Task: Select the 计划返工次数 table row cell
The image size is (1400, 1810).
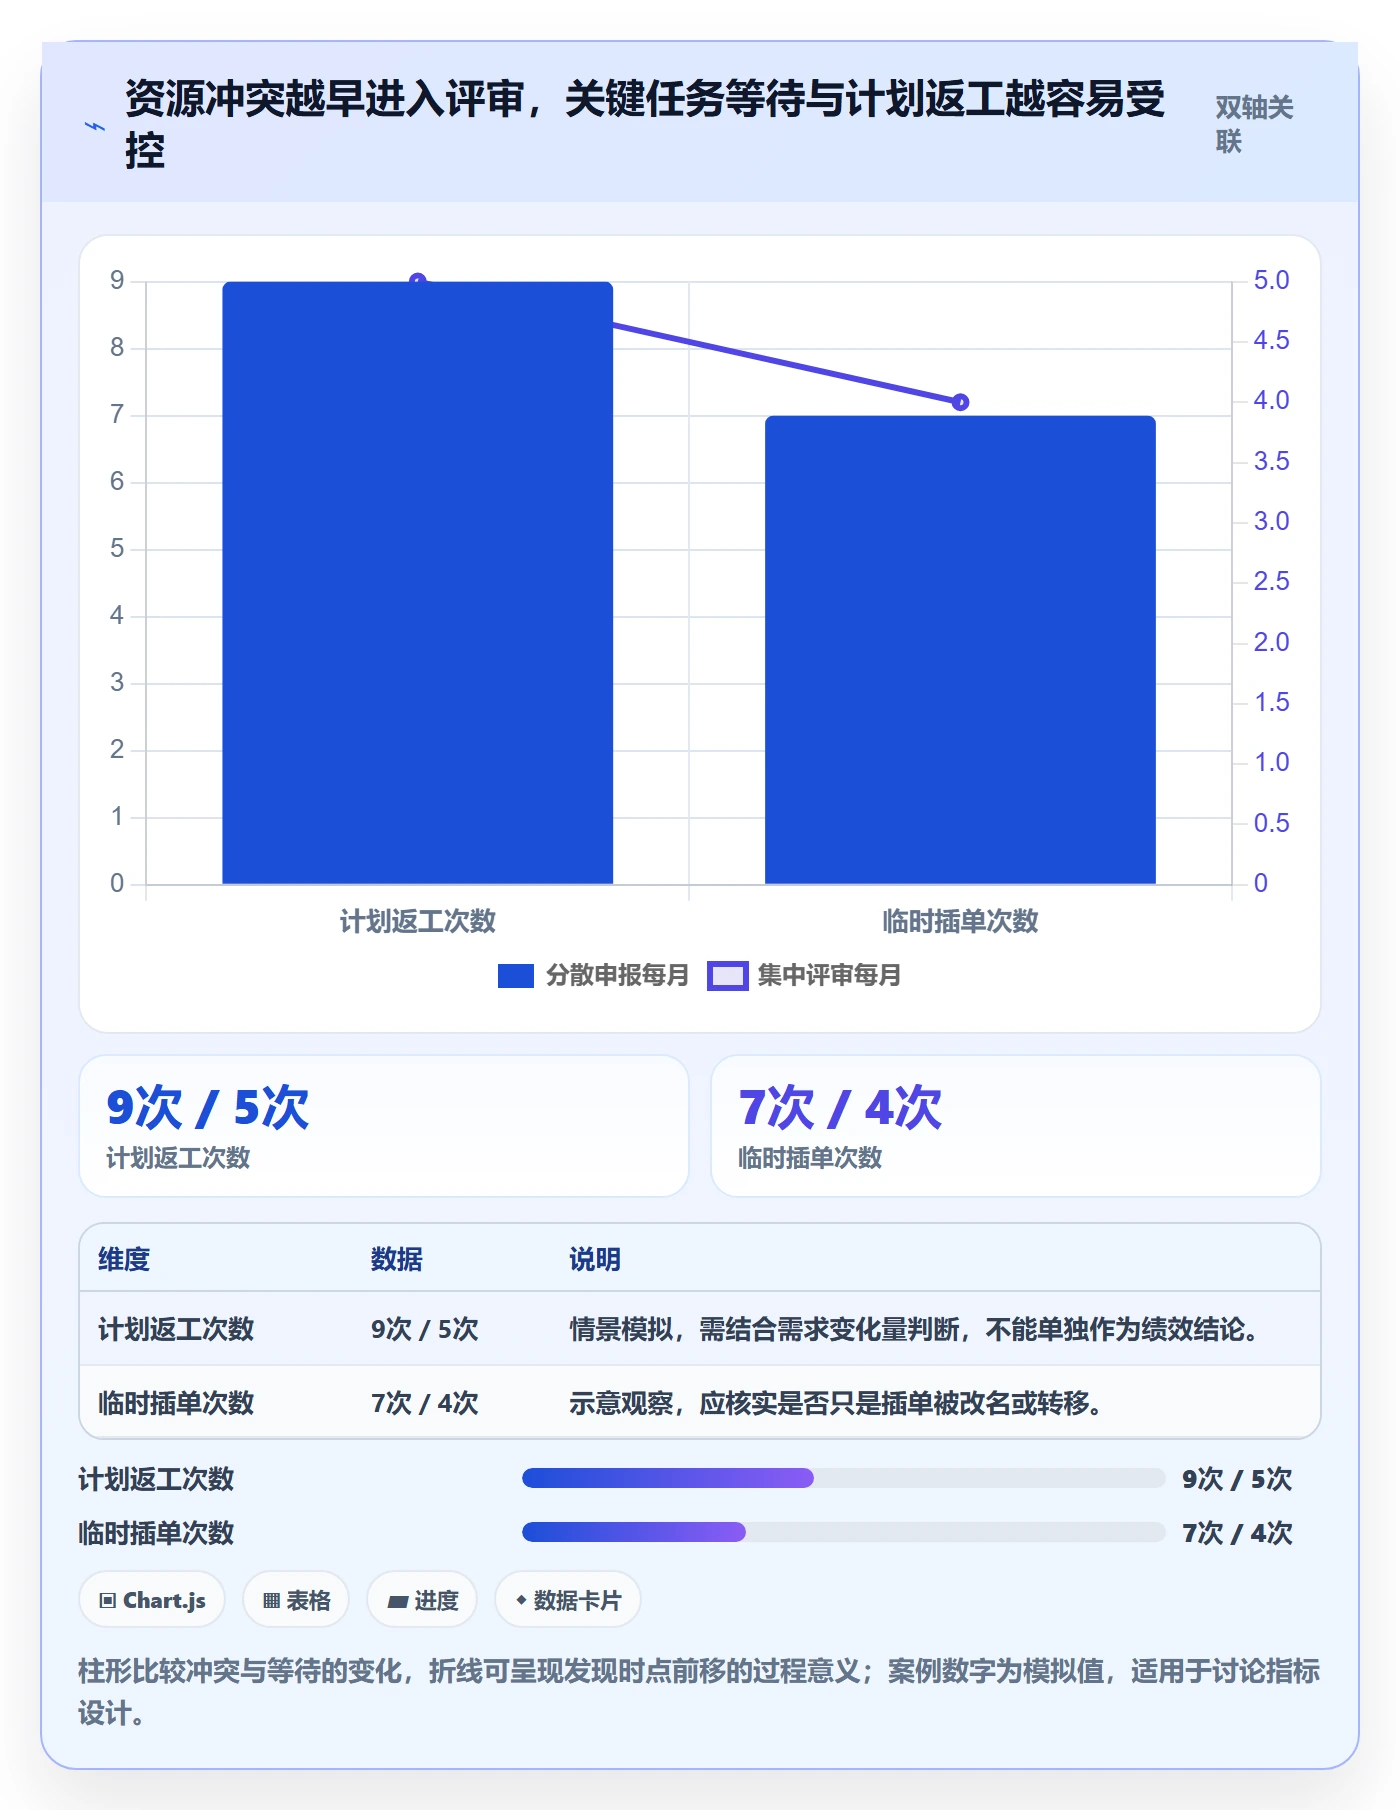Action: (176, 1329)
